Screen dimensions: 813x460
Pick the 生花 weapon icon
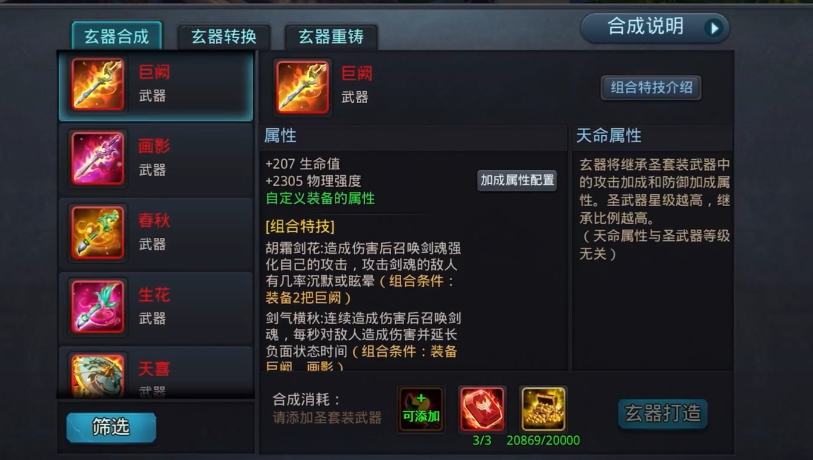98,306
